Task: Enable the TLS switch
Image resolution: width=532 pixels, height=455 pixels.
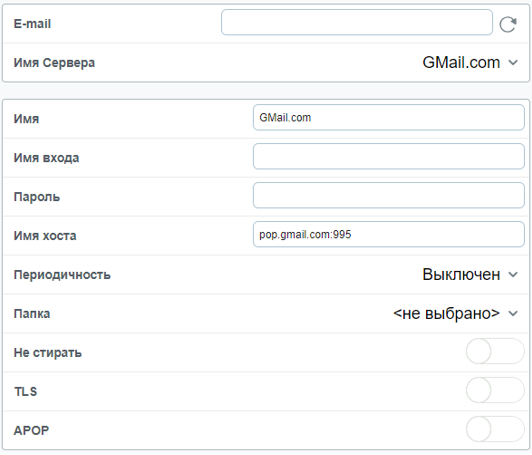Action: tap(495, 390)
